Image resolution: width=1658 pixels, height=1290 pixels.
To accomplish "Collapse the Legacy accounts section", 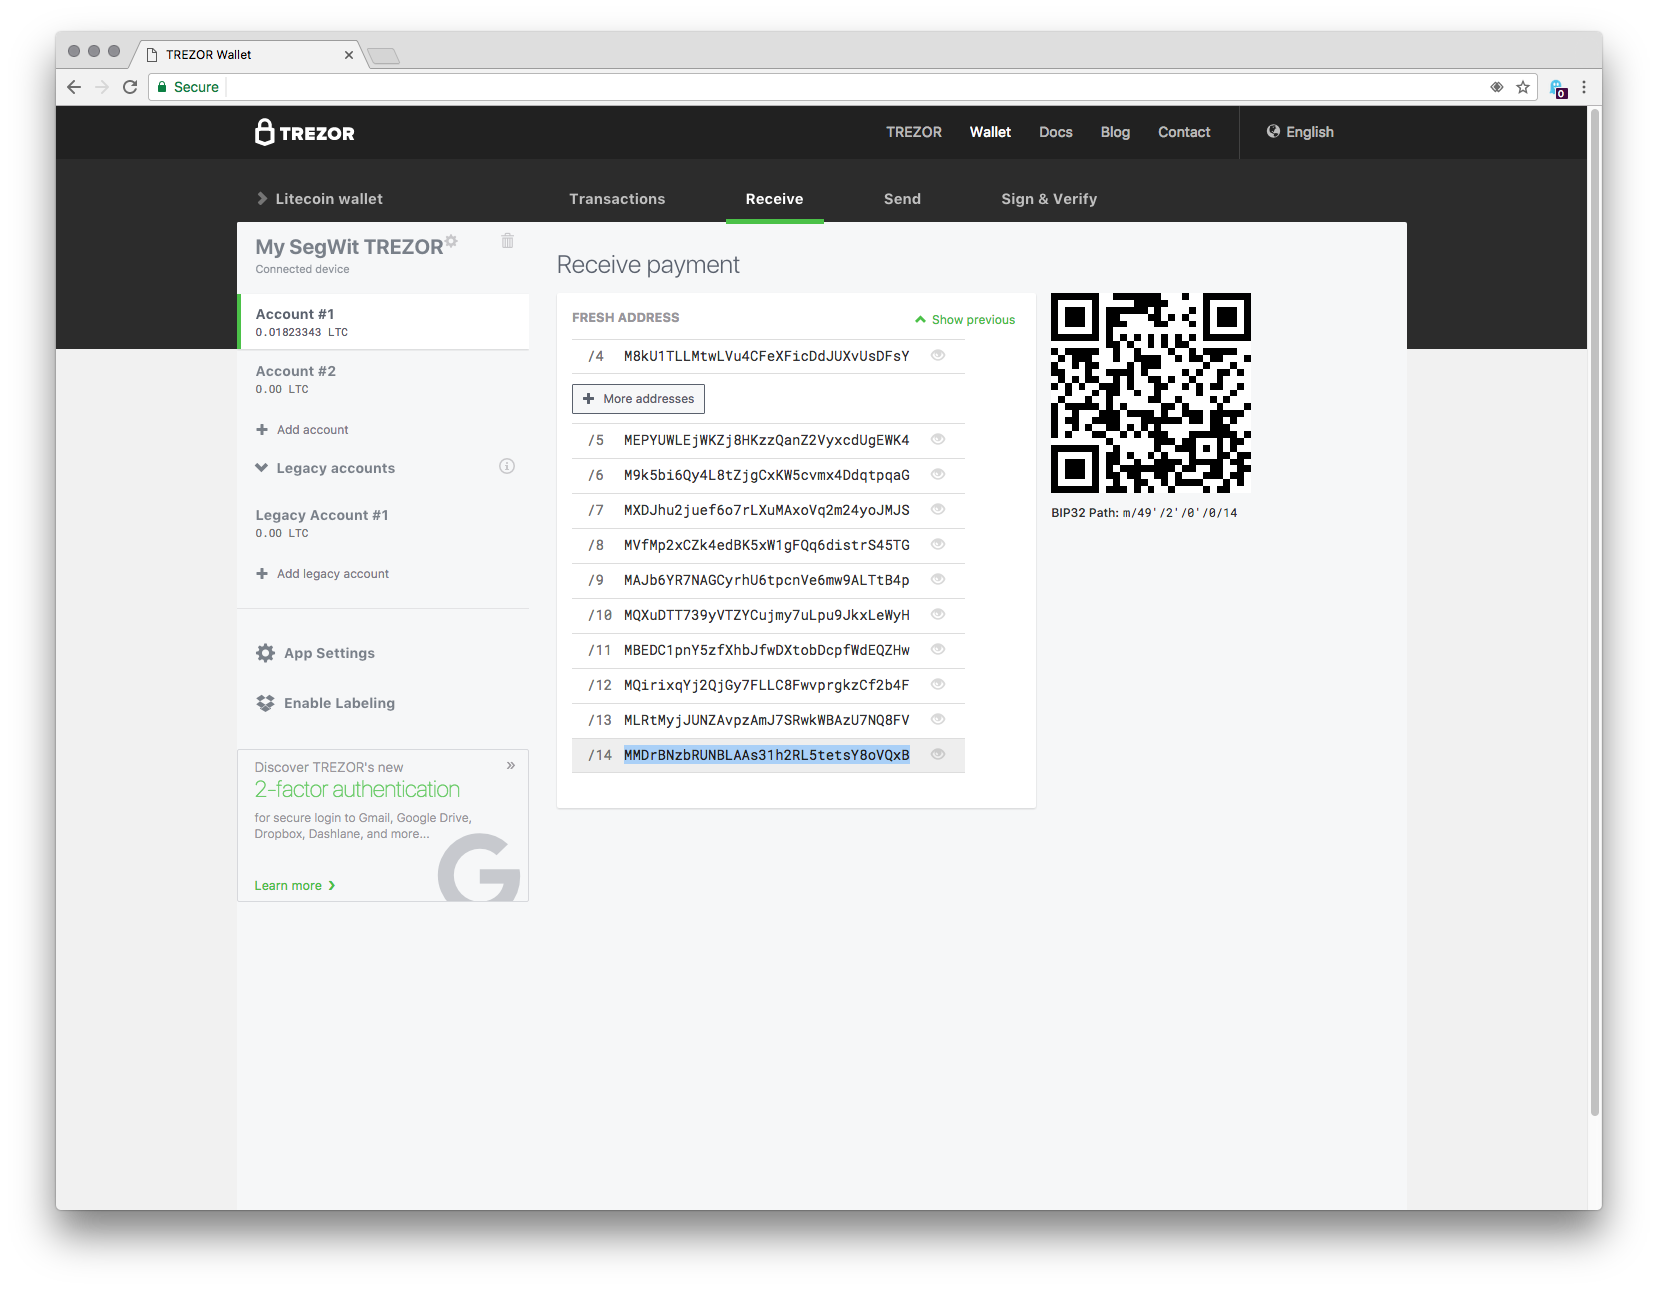I will tap(325, 468).
